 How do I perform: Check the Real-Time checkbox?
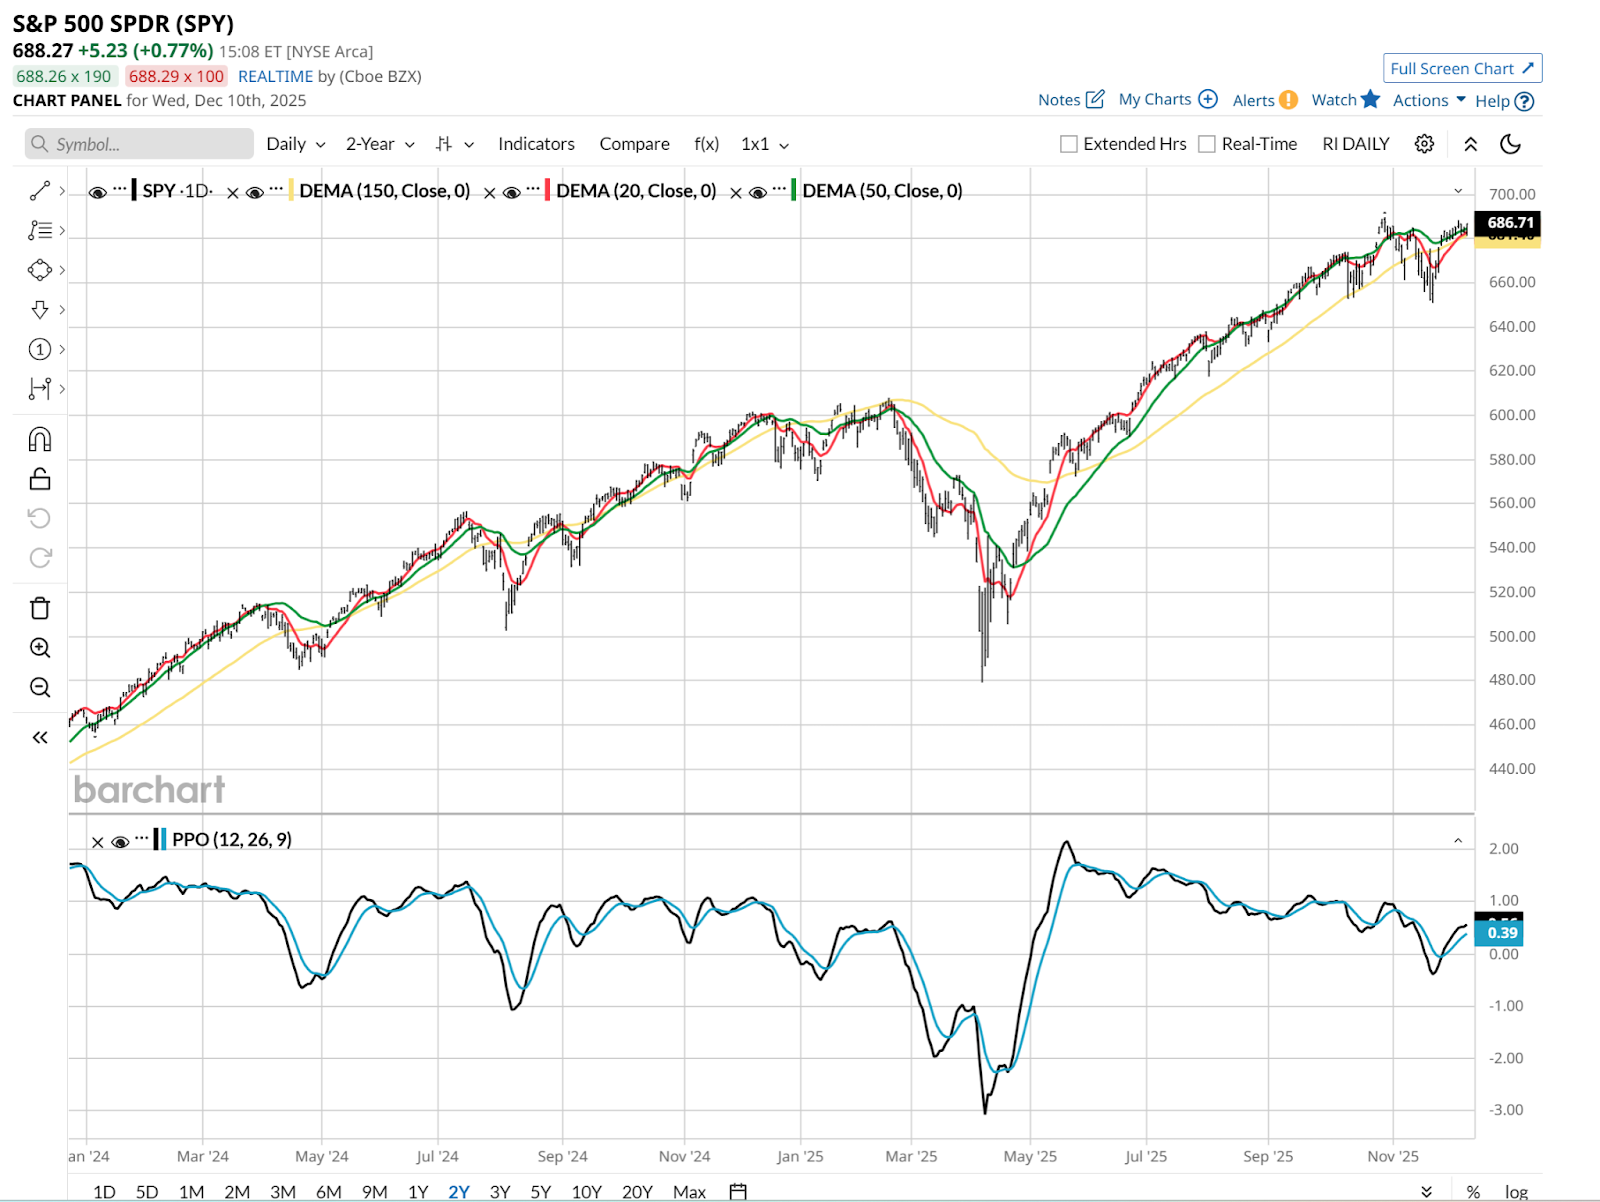pyautogui.click(x=1207, y=144)
